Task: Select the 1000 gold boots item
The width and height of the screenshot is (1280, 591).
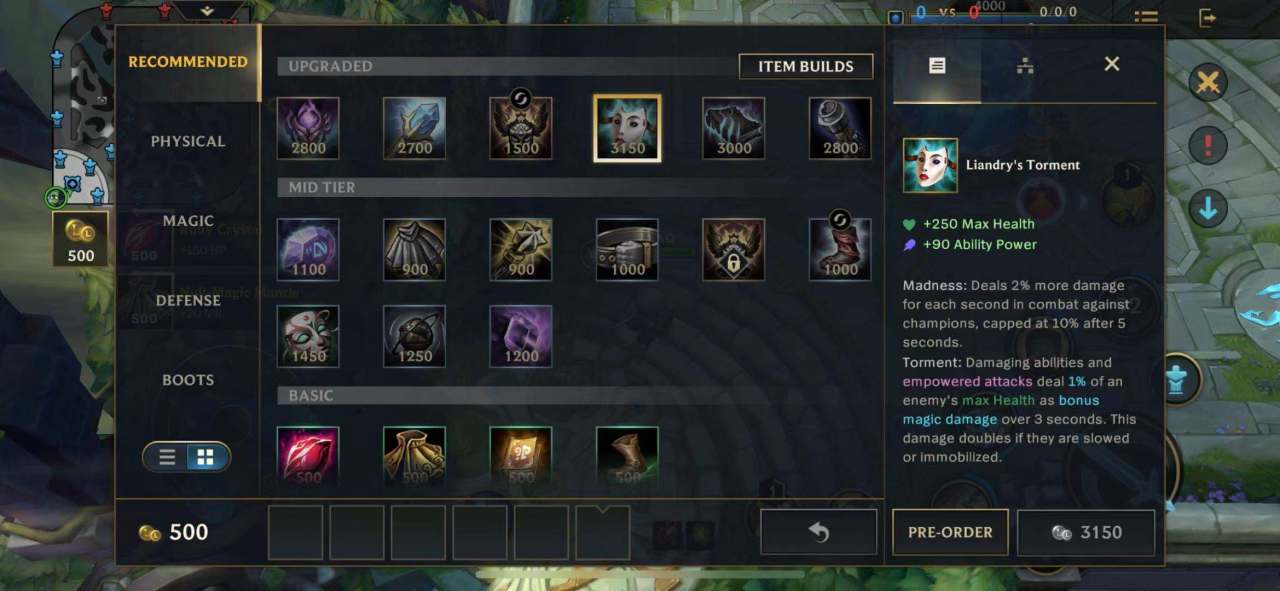Action: click(840, 249)
